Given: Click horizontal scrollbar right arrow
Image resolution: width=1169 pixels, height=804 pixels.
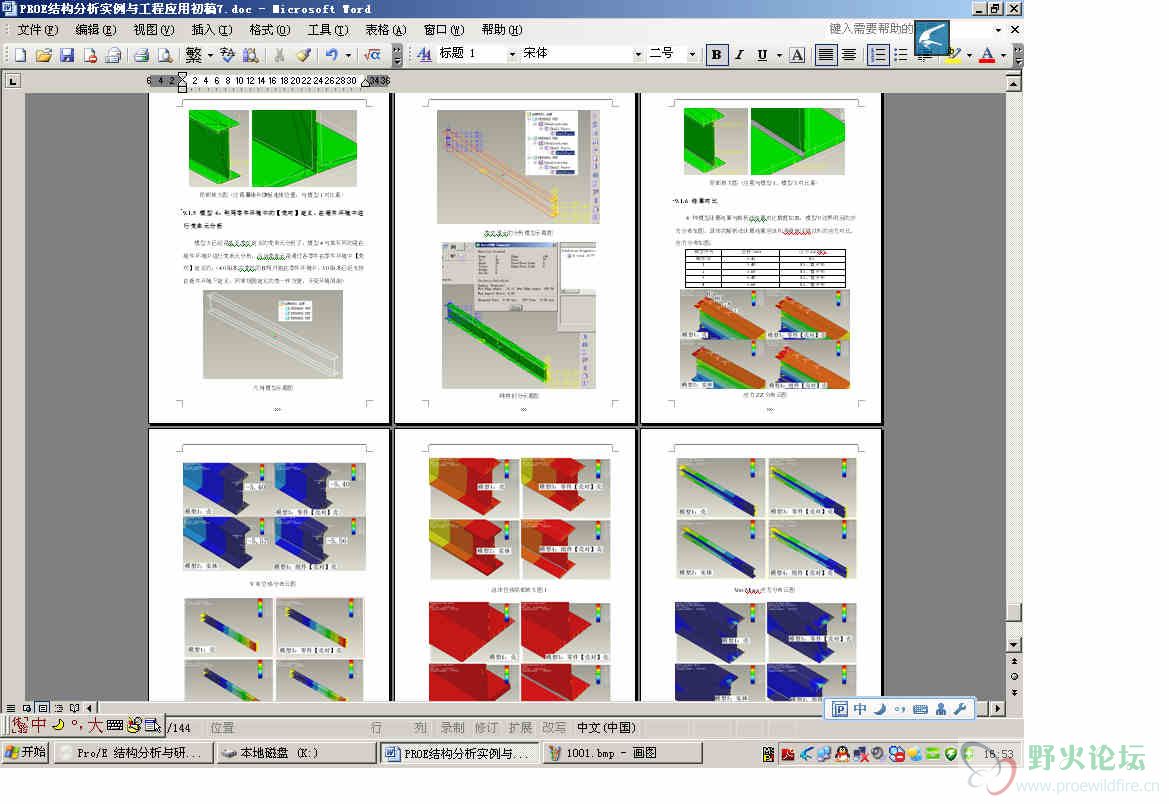Looking at the screenshot, I should [998, 708].
